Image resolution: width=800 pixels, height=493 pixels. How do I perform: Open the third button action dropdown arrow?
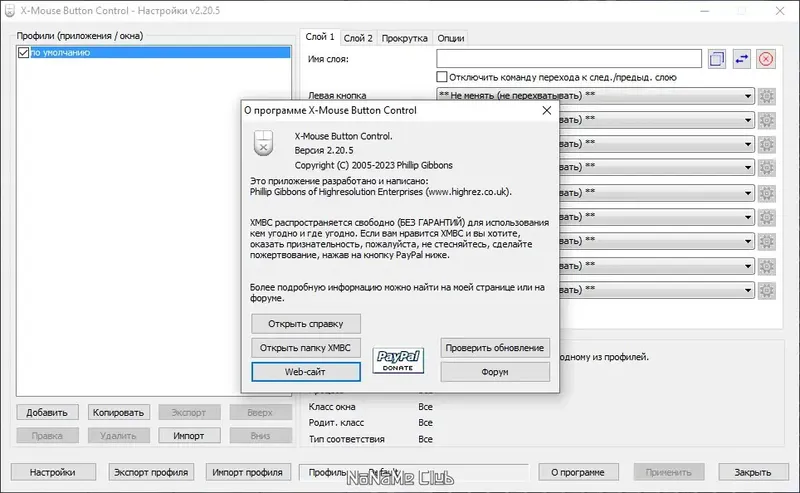(x=747, y=144)
